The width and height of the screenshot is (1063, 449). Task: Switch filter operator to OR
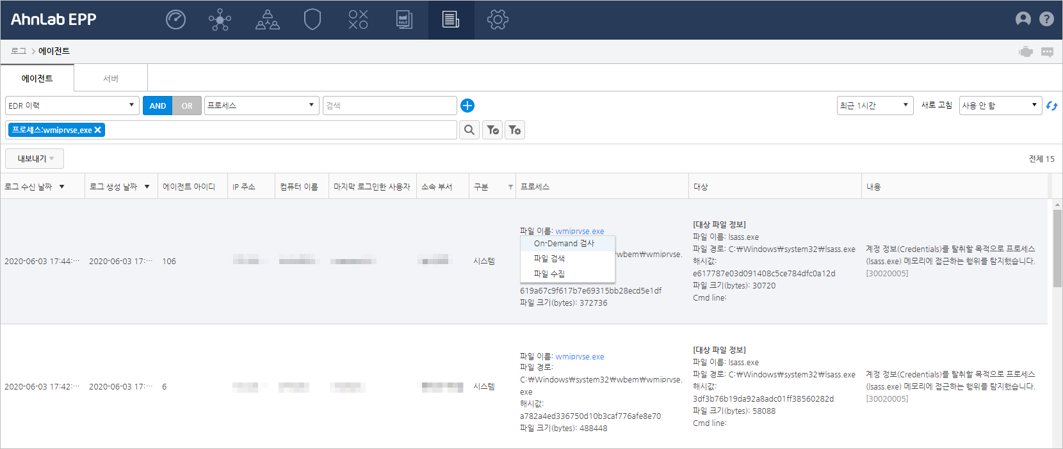coord(187,106)
